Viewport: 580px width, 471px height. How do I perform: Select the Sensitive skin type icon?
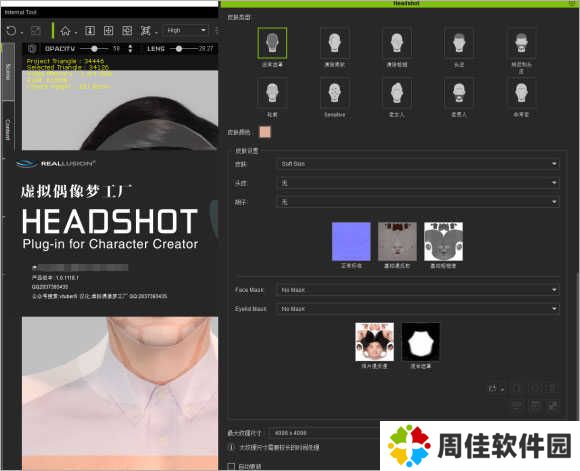(334, 93)
